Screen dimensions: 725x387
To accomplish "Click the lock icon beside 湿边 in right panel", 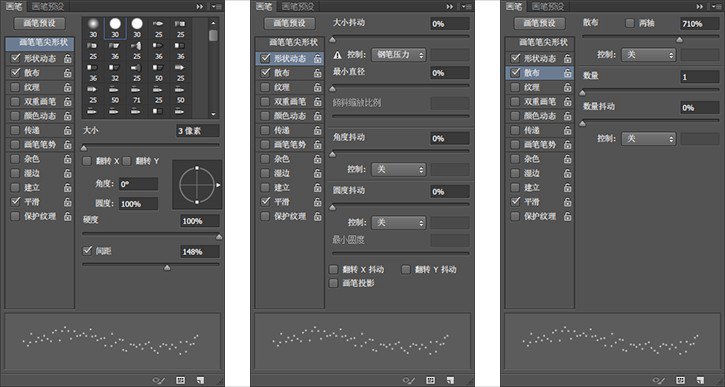I will pyautogui.click(x=568, y=173).
